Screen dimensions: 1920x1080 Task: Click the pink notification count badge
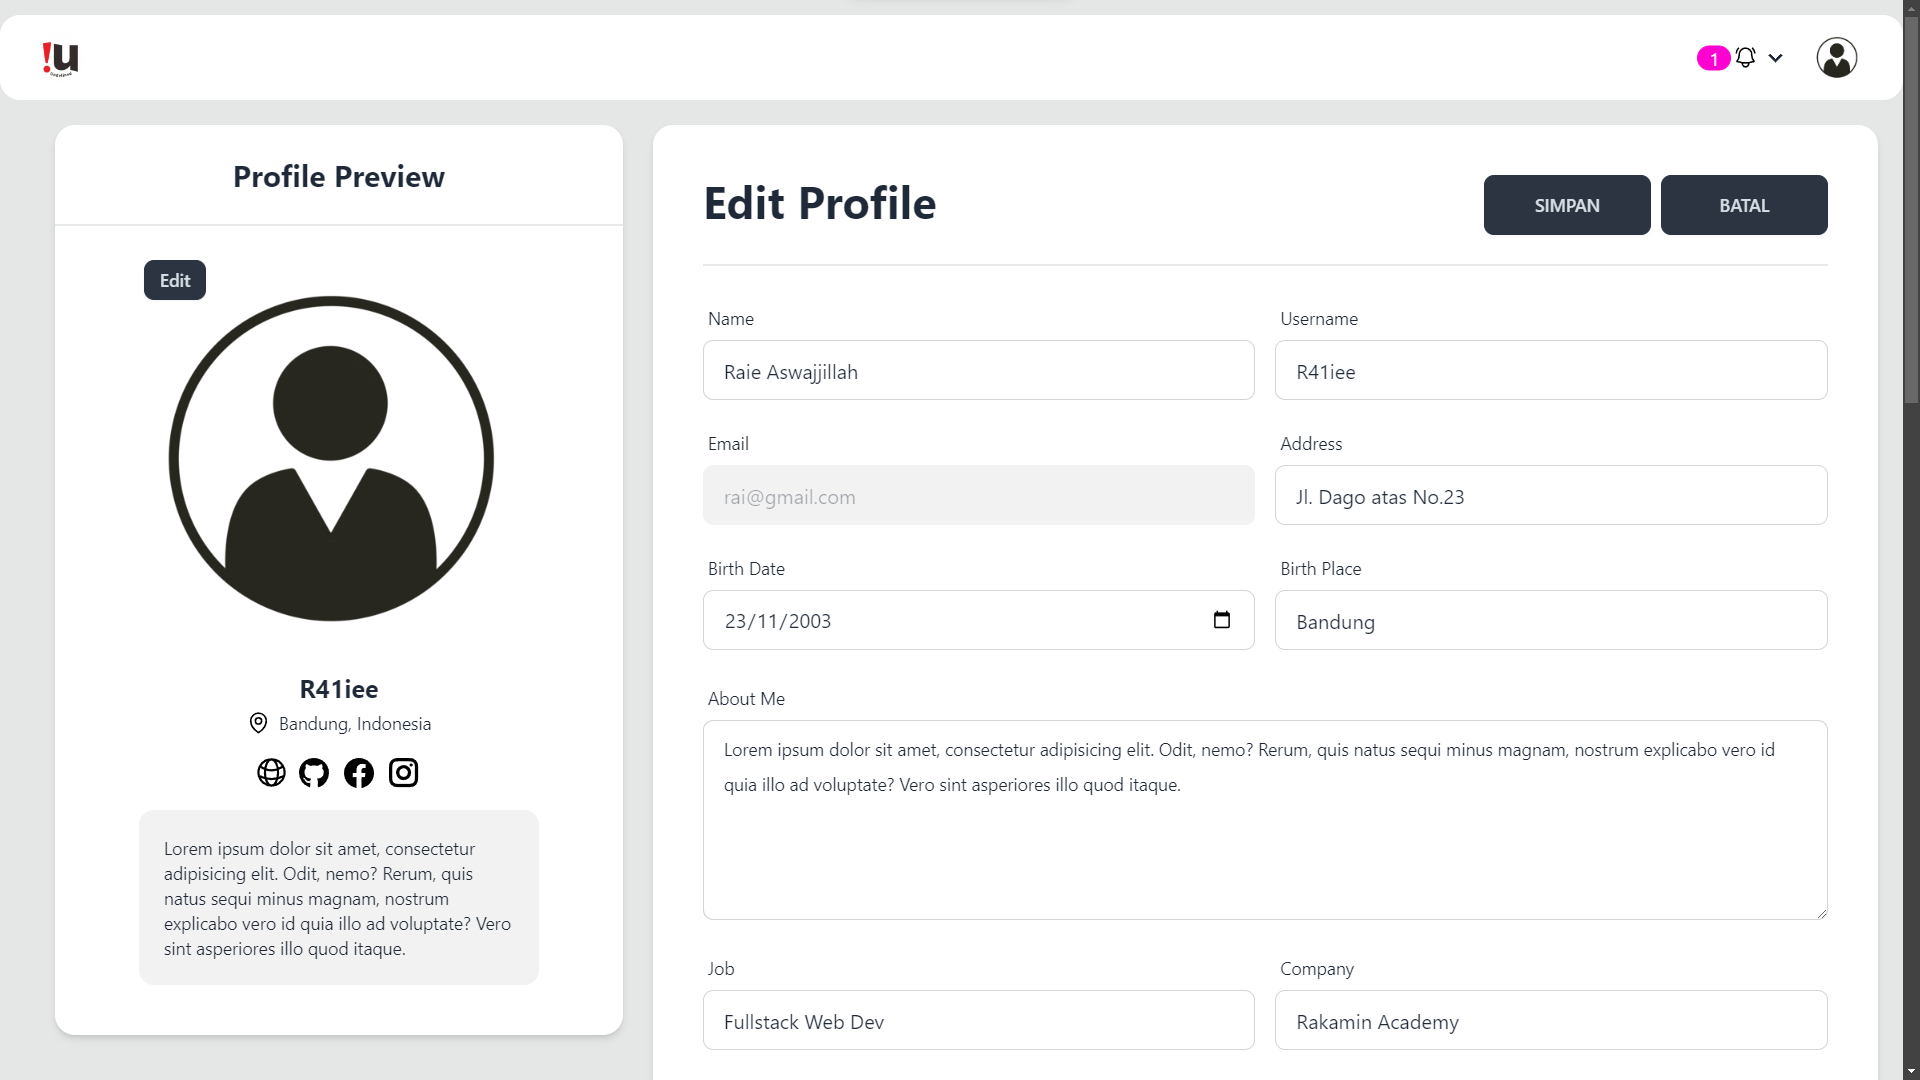pyautogui.click(x=1713, y=59)
